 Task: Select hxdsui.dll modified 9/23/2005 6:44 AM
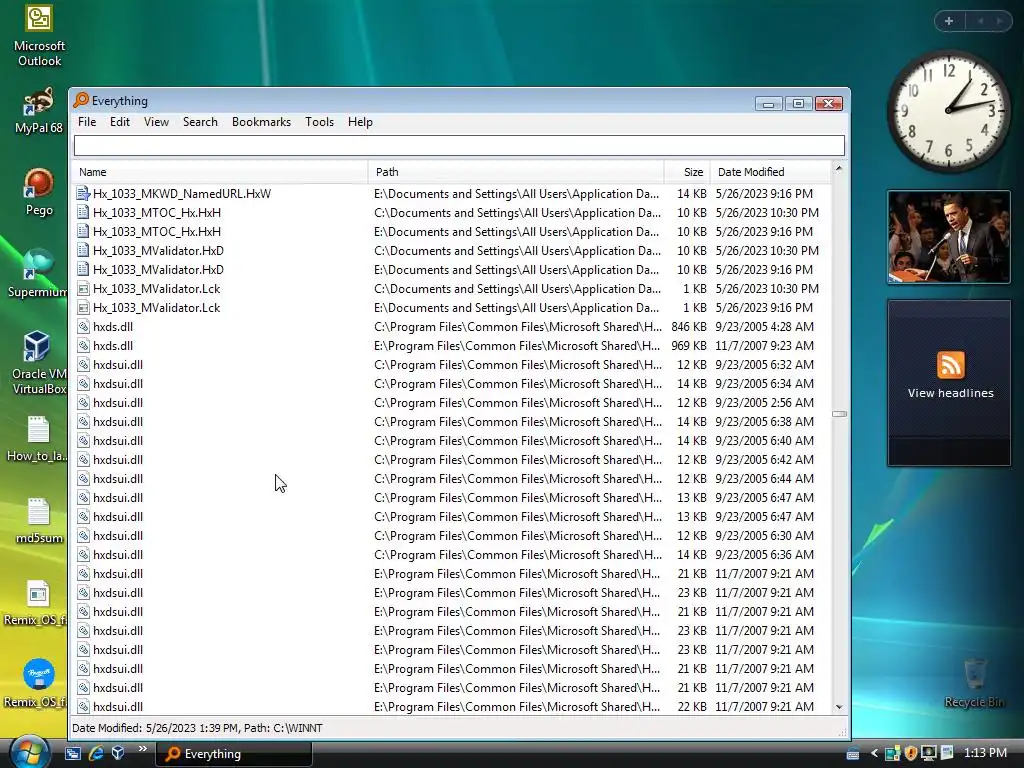[118, 479]
